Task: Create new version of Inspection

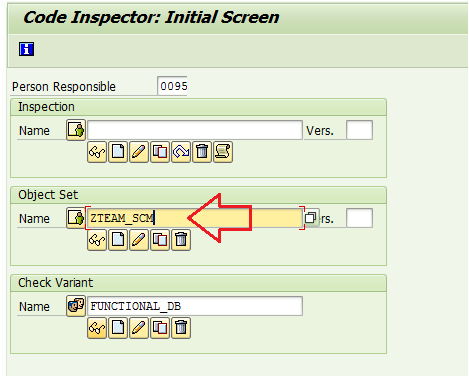Action: click(181, 152)
